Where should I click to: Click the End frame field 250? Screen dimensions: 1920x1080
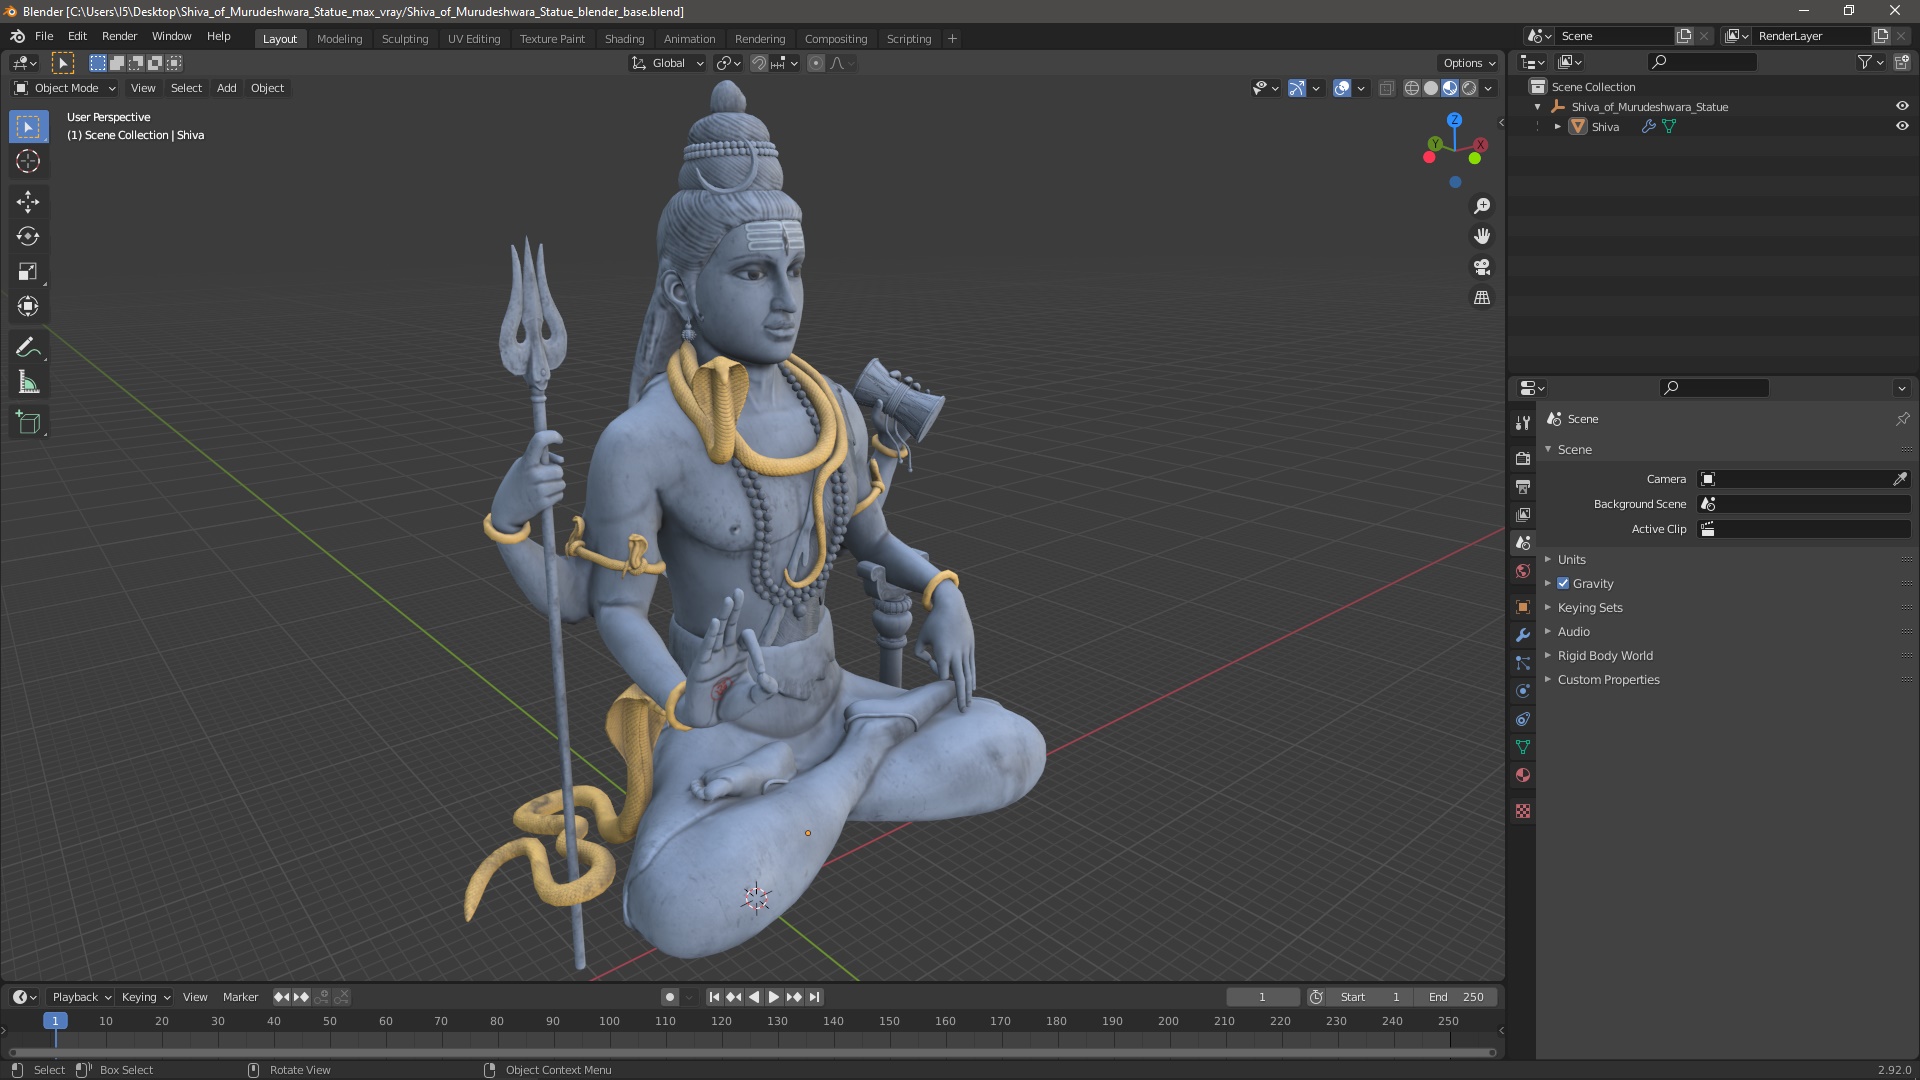[1456, 997]
